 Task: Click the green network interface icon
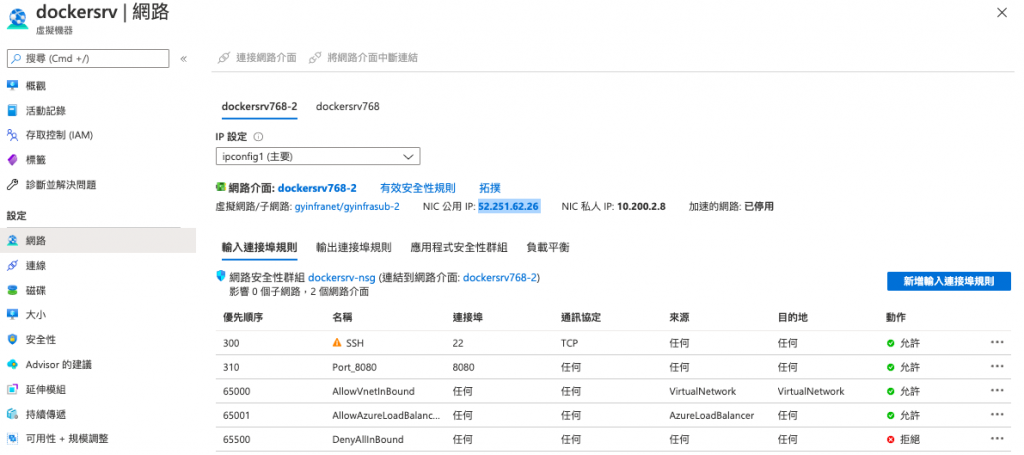221,187
